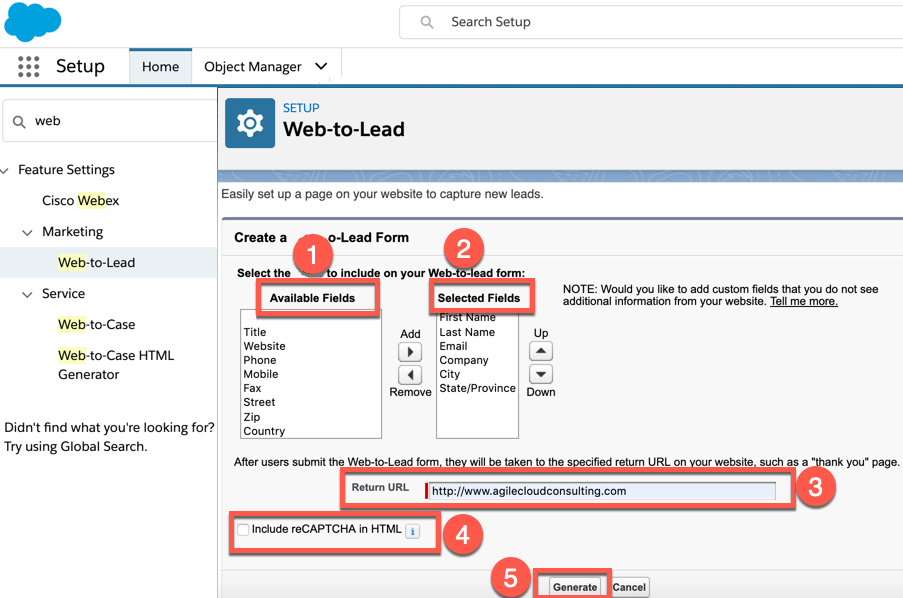Select Email in Selected Fields
Image resolution: width=903 pixels, height=598 pixels.
[453, 346]
